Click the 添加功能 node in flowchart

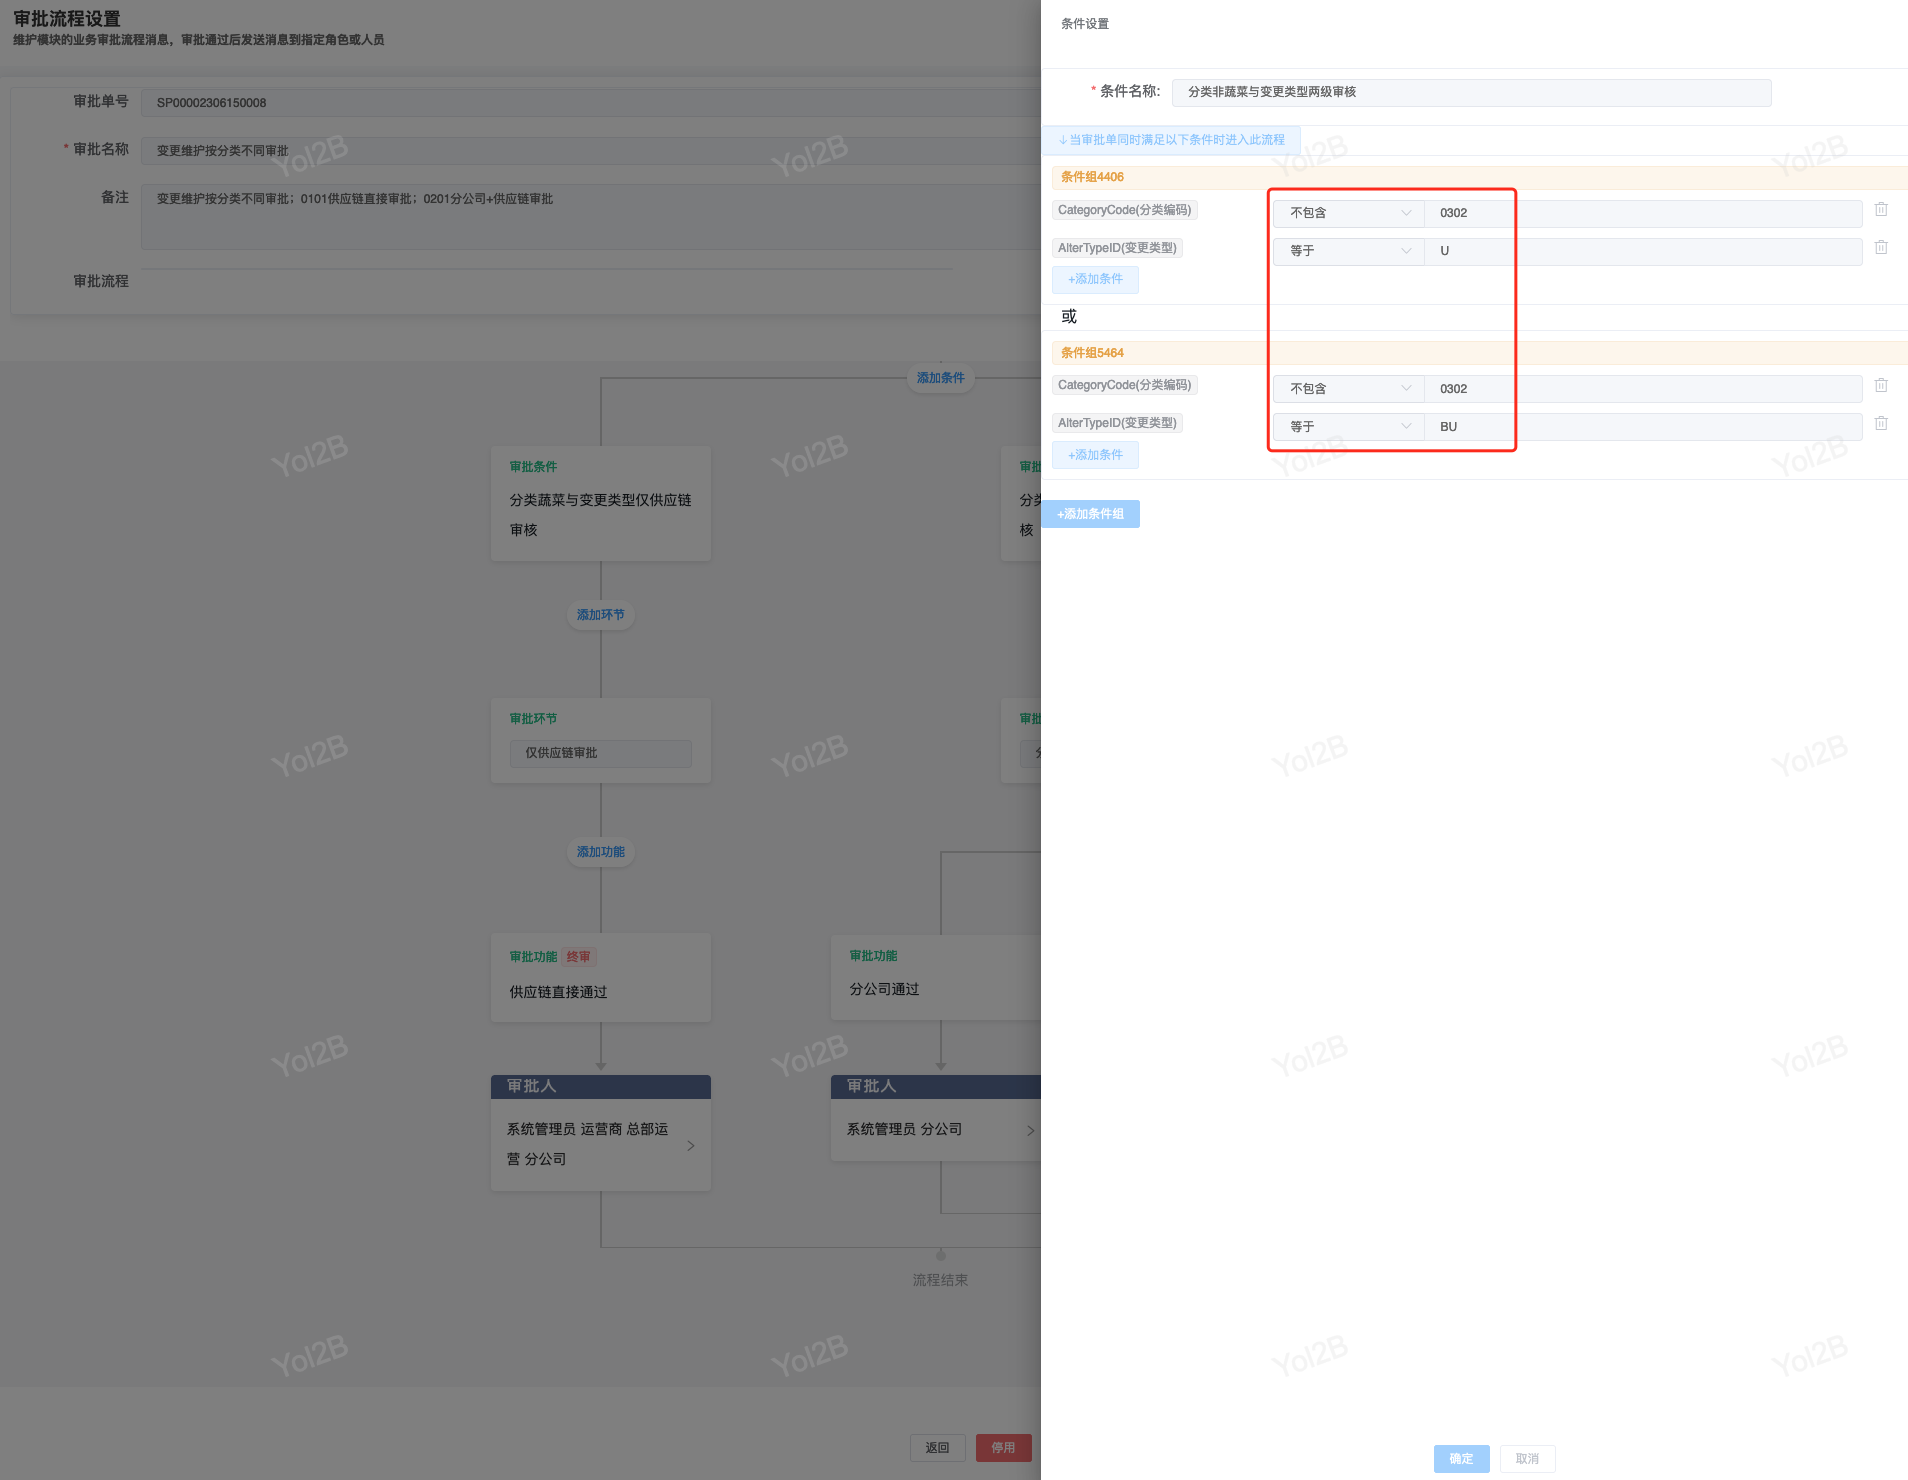[x=601, y=852]
